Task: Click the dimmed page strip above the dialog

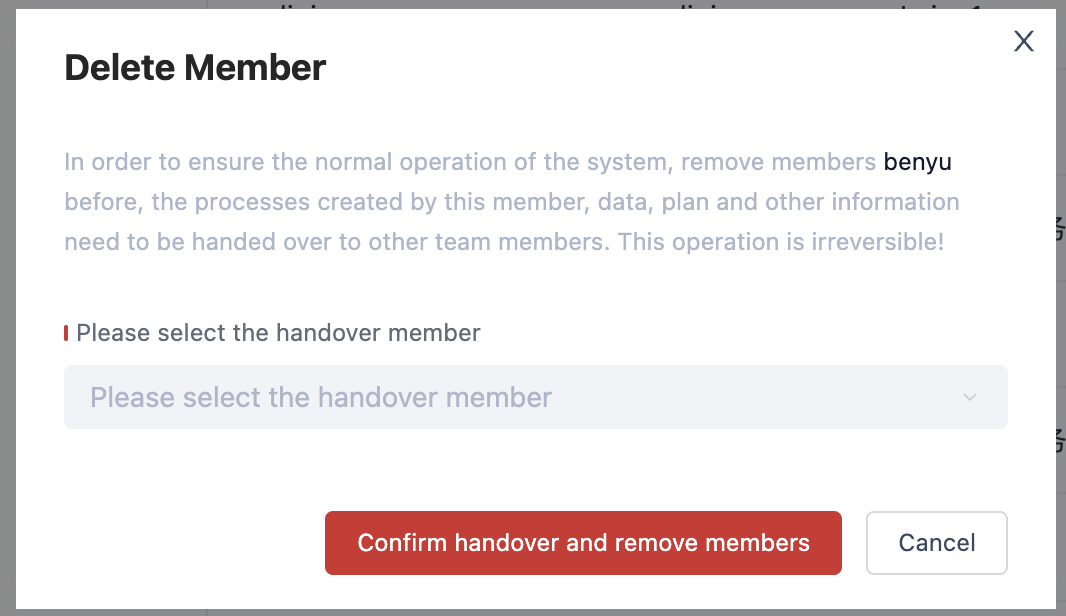Action: [x=533, y=4]
